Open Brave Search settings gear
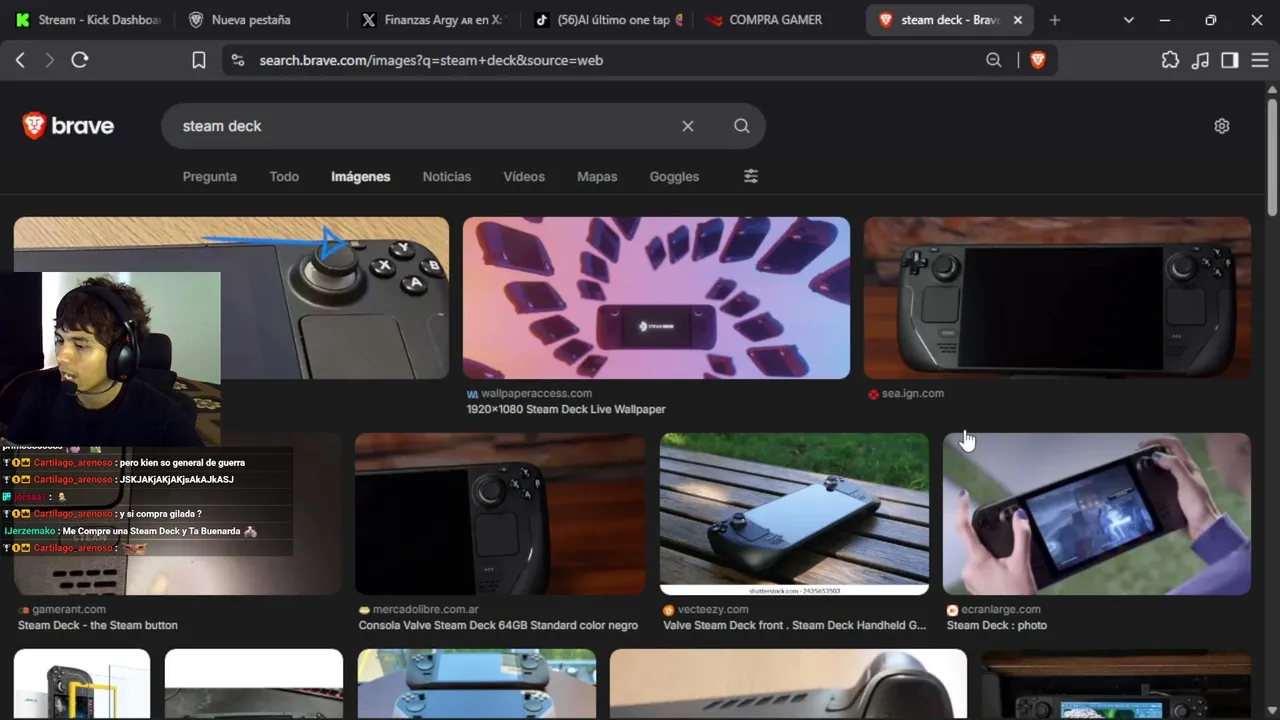The width and height of the screenshot is (1280, 720). point(1222,126)
